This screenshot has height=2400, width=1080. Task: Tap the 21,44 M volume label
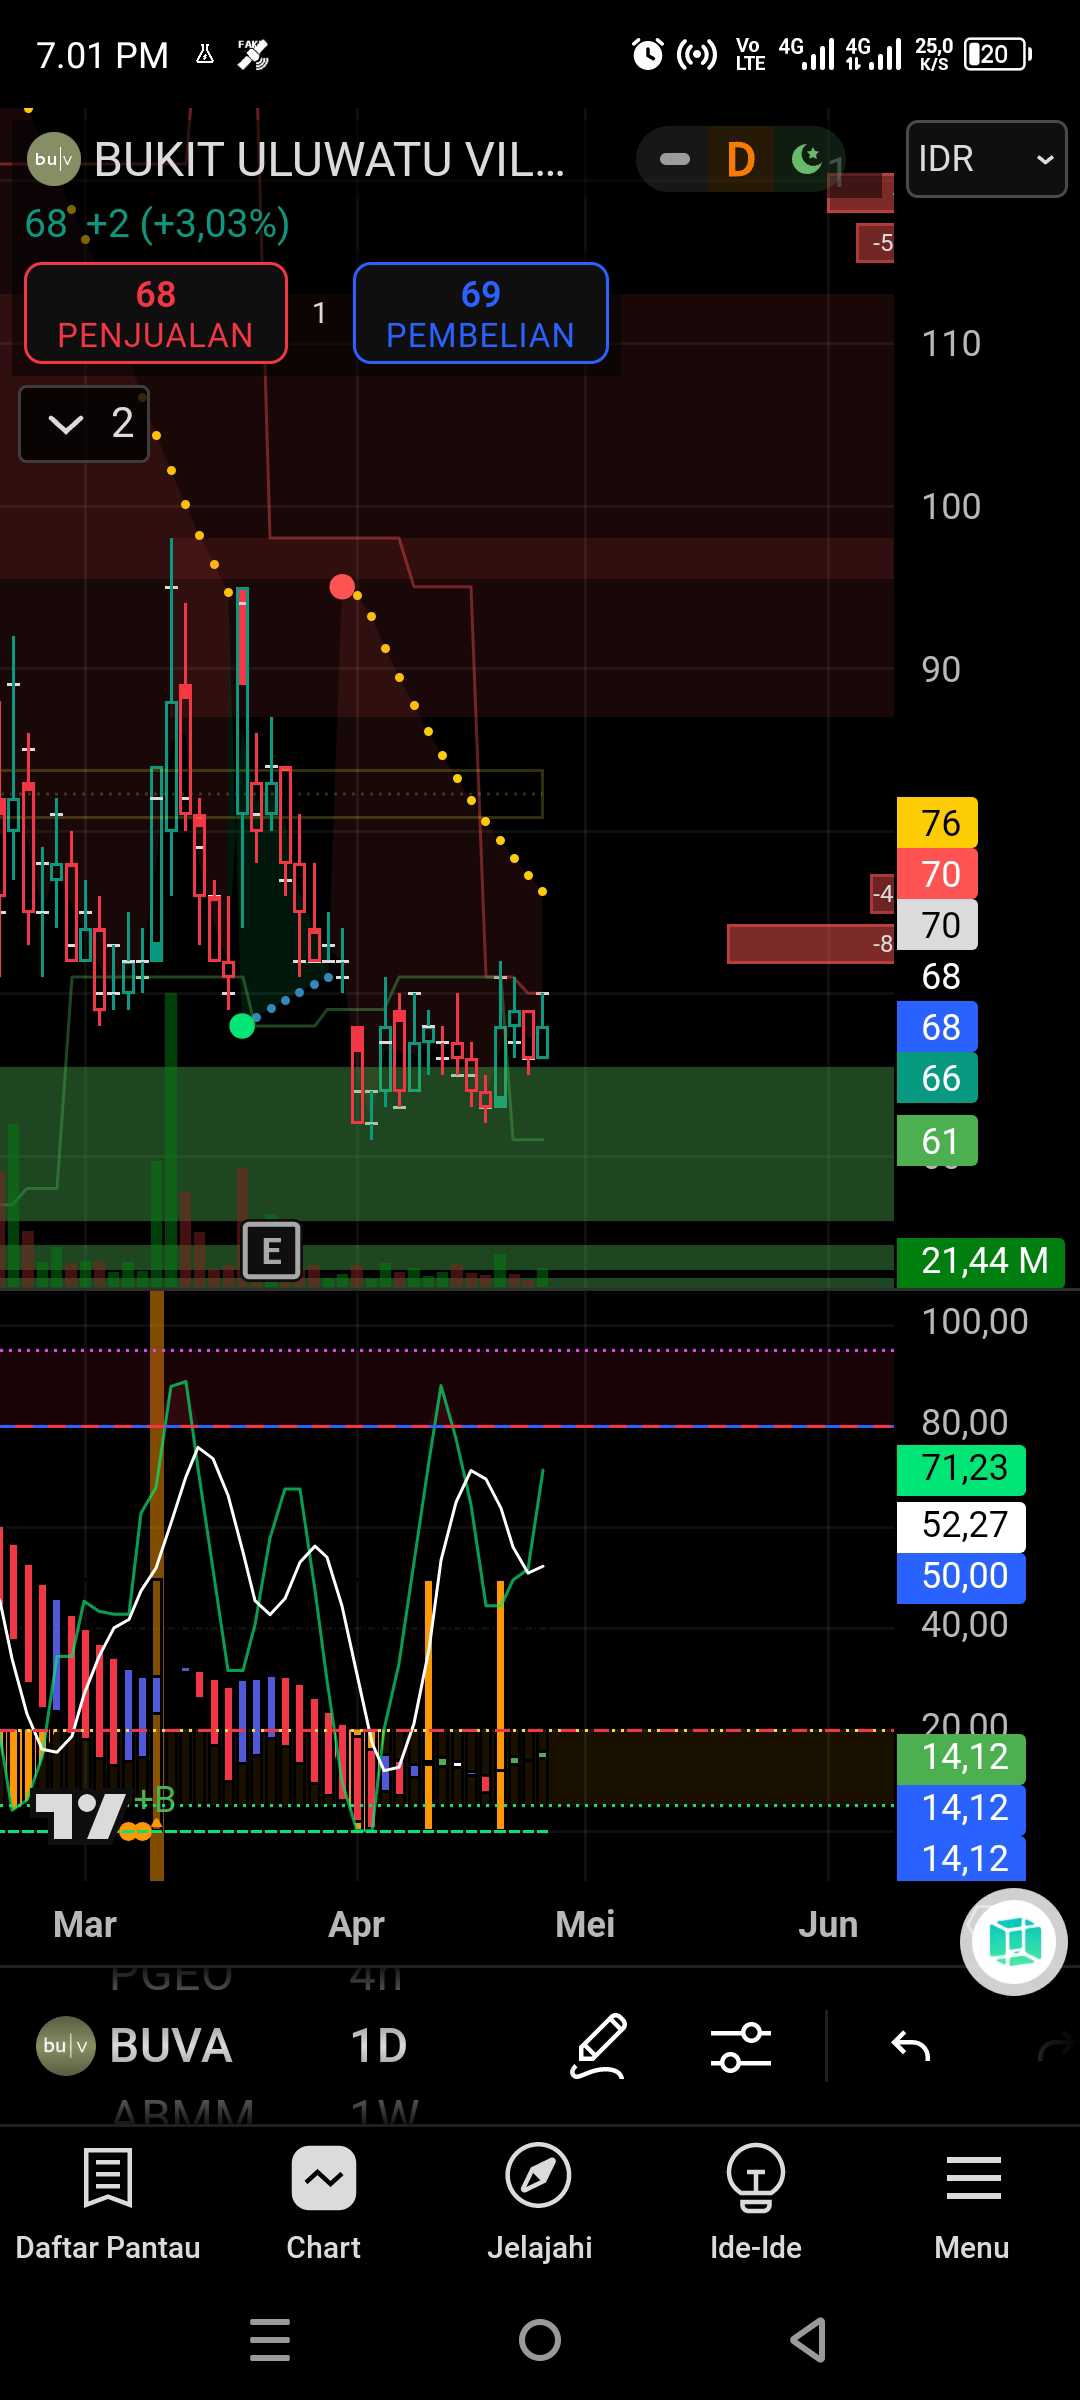pos(981,1261)
